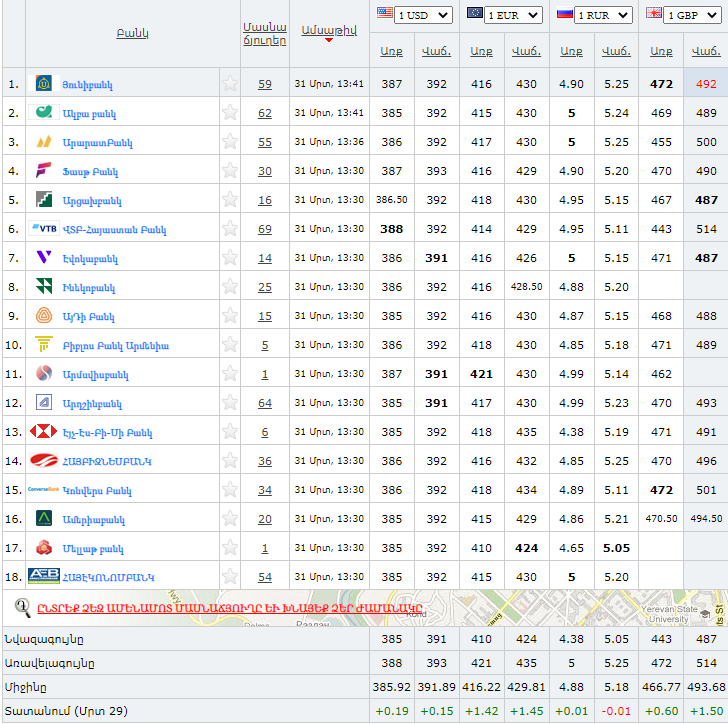This screenshot has height=724, width=728.
Task: Toggle favorite star for row 1 Unibank
Action: click(229, 84)
